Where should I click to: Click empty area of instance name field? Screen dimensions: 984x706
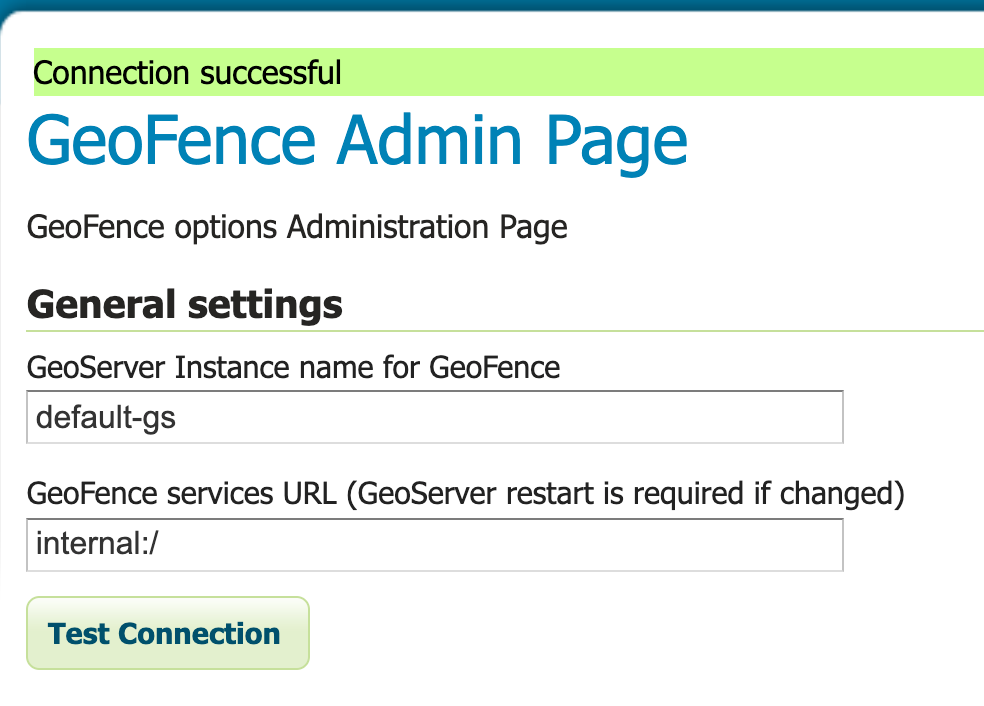[508, 417]
